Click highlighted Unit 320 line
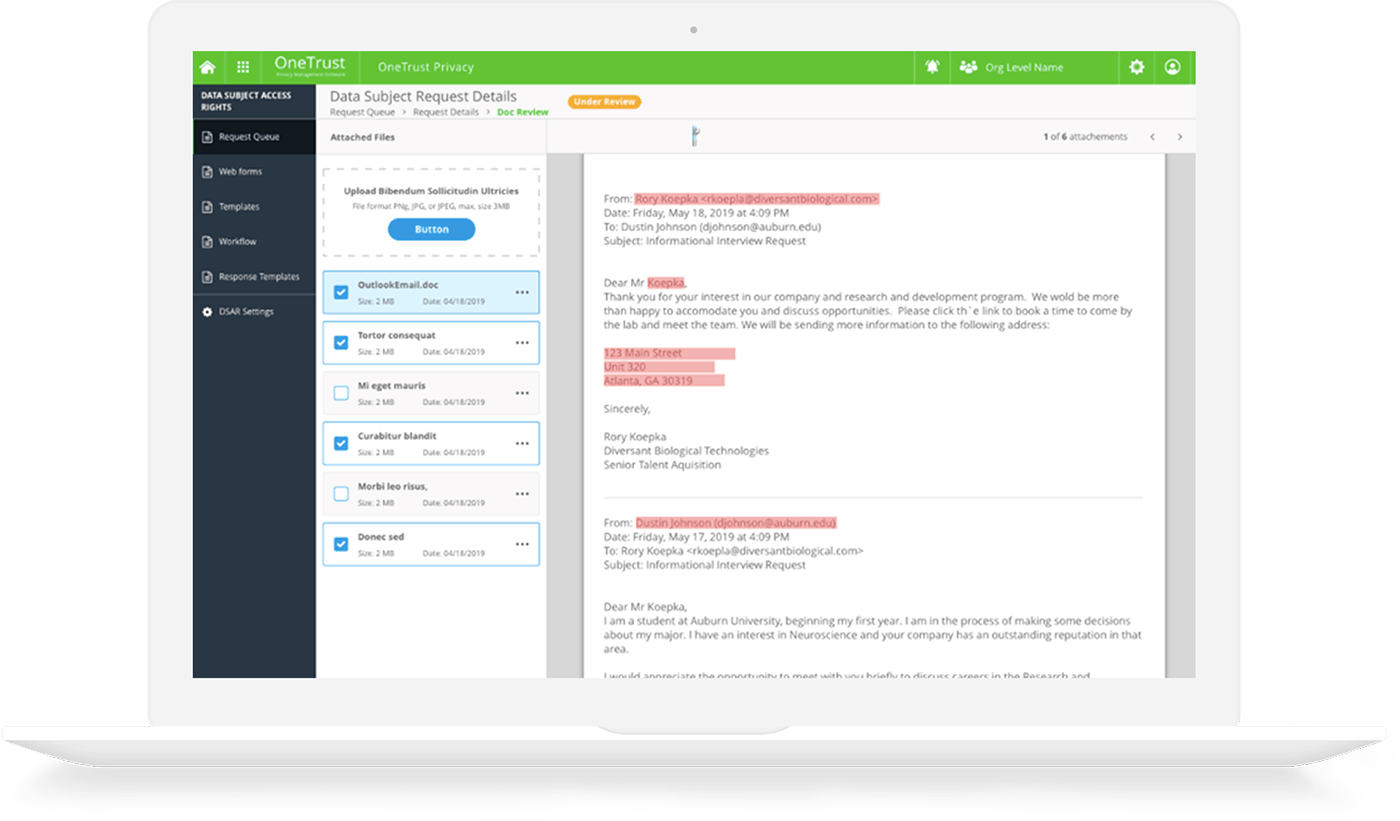 click(x=659, y=367)
